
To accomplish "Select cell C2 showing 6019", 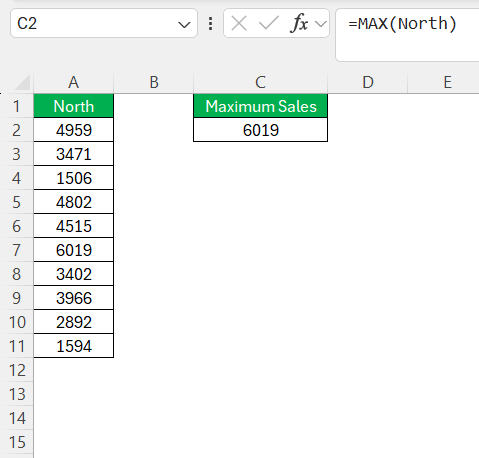I will coord(260,130).
